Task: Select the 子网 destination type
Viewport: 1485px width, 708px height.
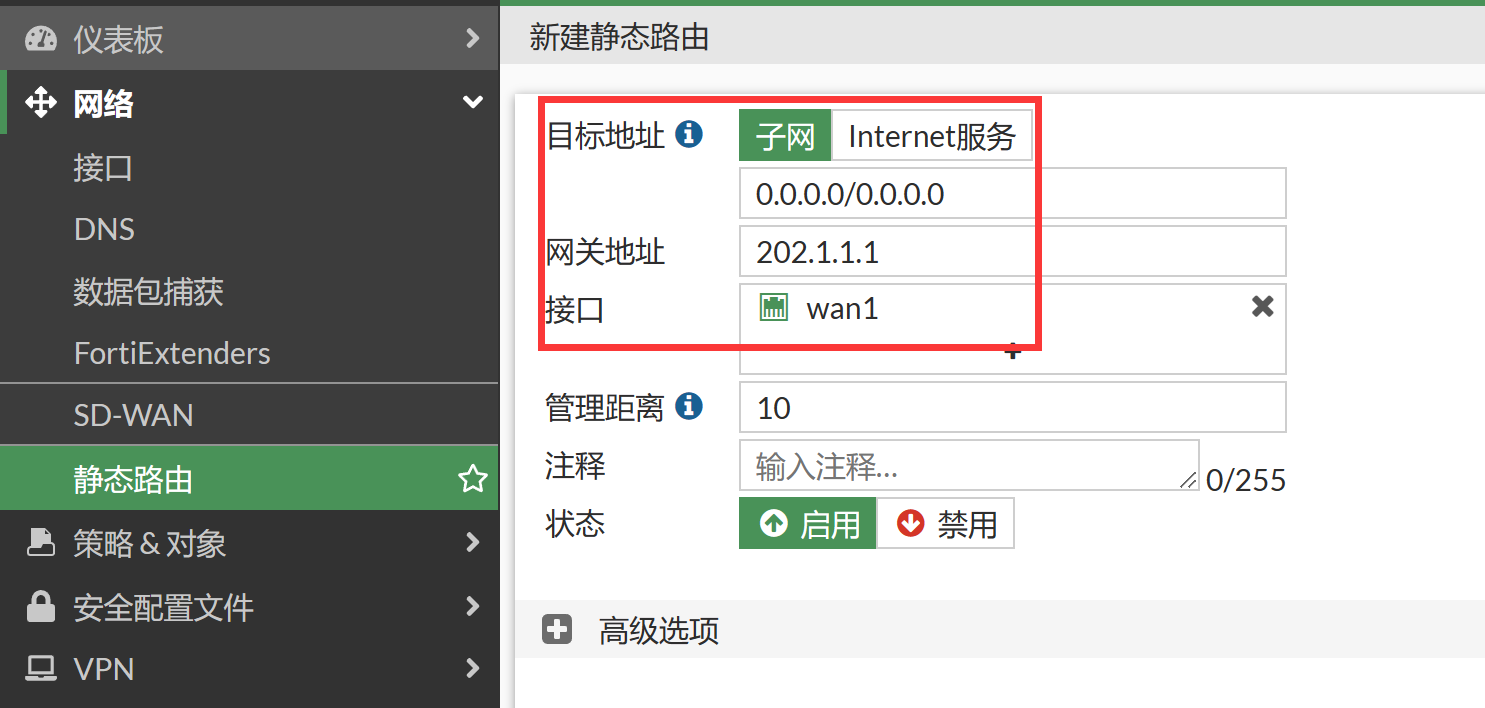Action: [x=785, y=136]
